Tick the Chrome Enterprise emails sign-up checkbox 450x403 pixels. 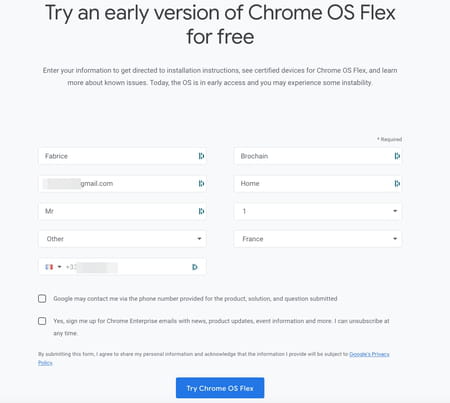[x=42, y=321]
